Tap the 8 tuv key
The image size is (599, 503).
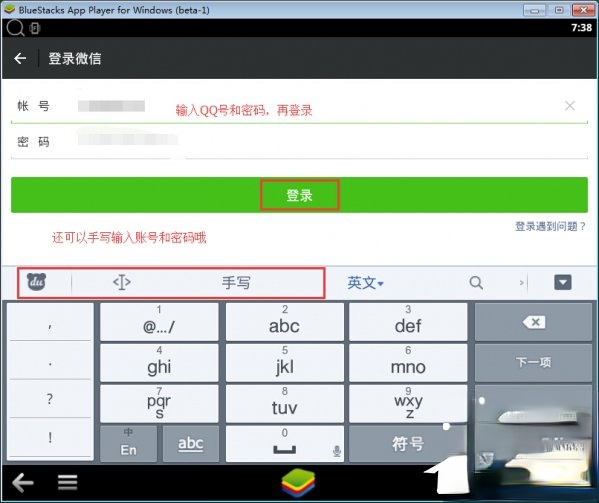pyautogui.click(x=285, y=404)
